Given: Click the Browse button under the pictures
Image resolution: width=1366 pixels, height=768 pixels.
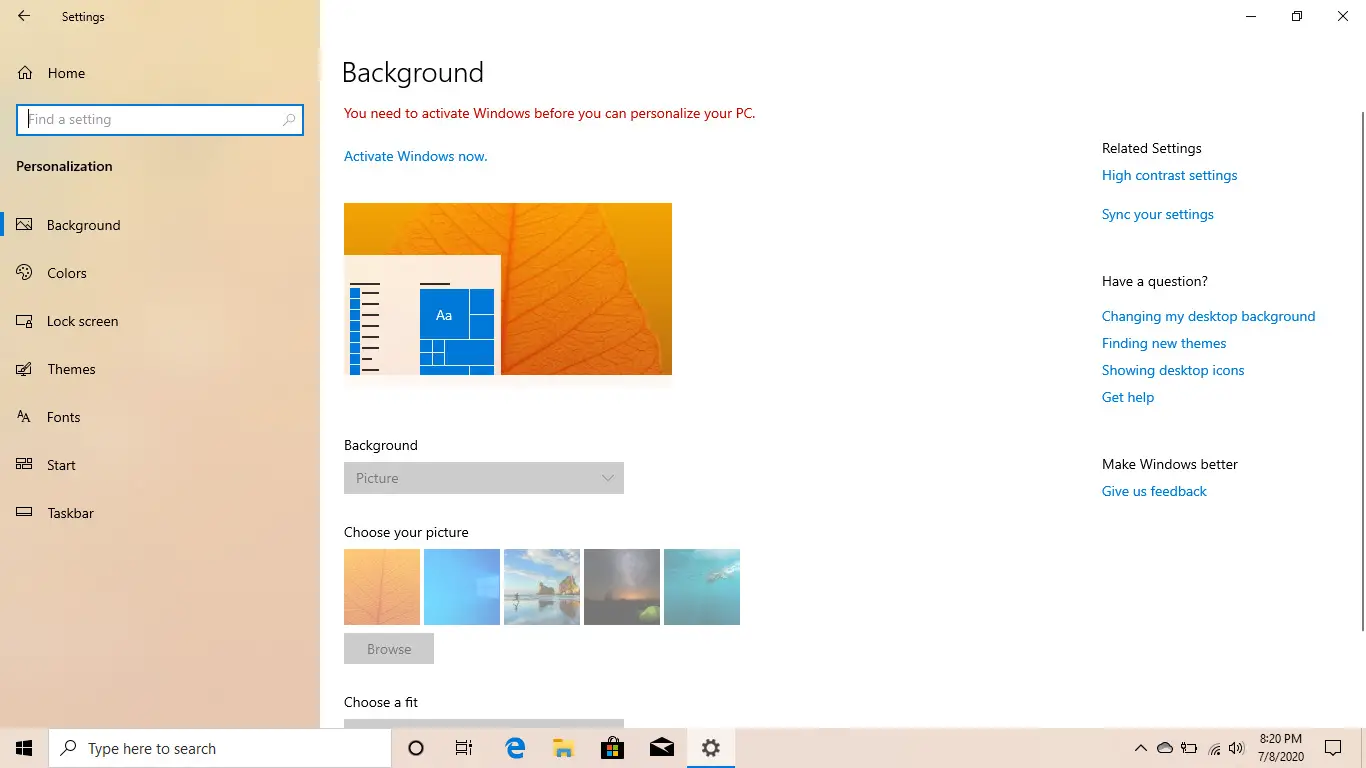Looking at the screenshot, I should pos(389,649).
